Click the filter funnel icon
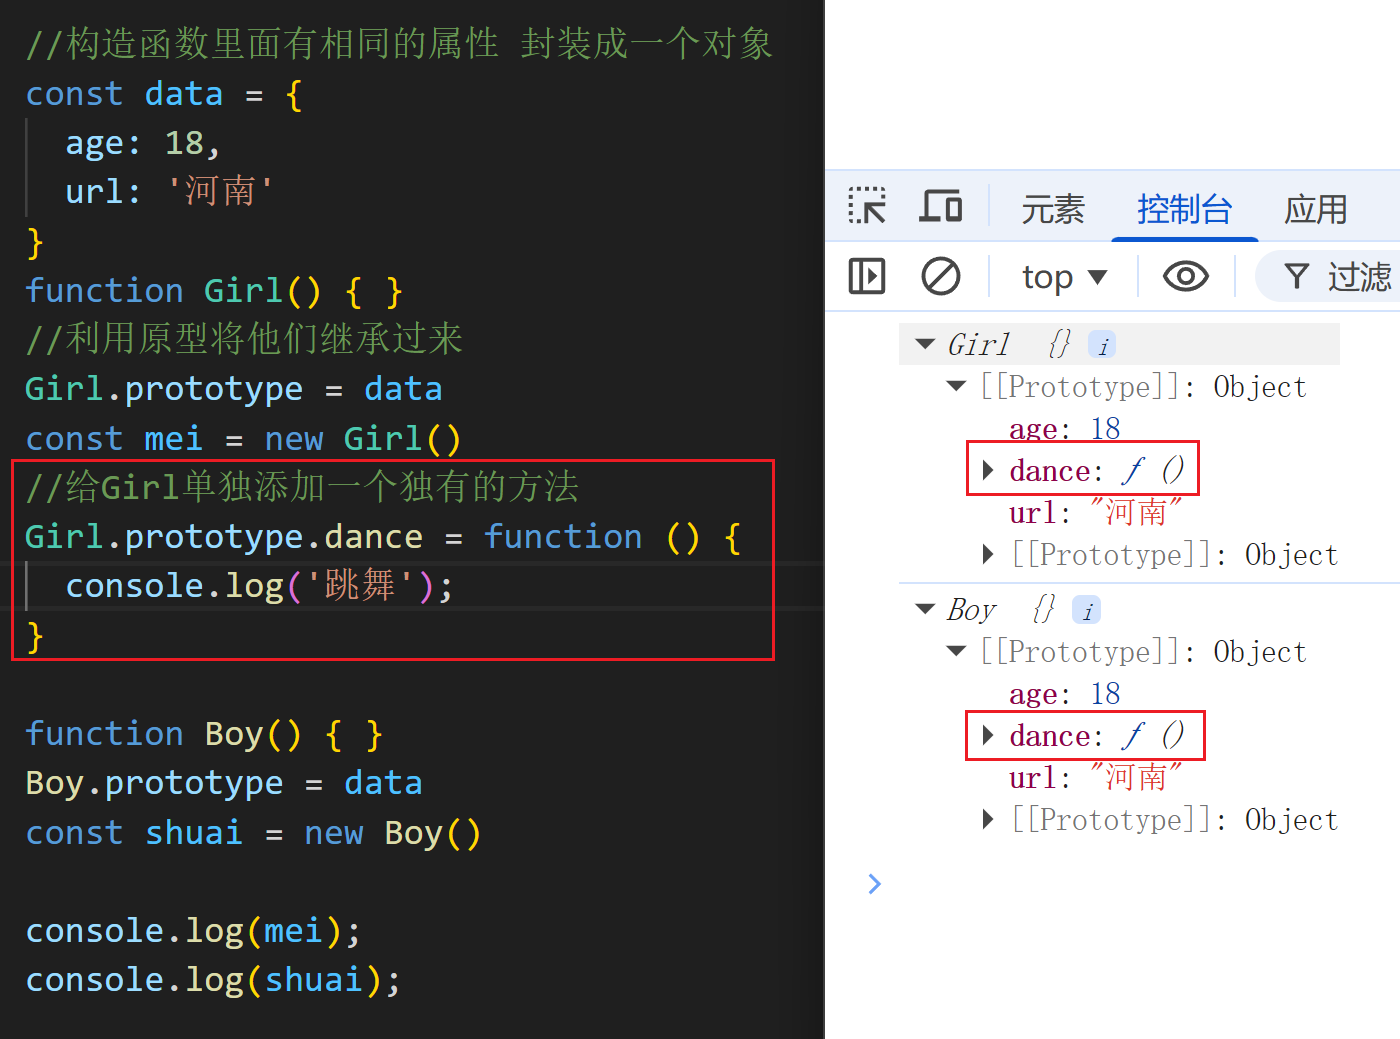 [1296, 276]
